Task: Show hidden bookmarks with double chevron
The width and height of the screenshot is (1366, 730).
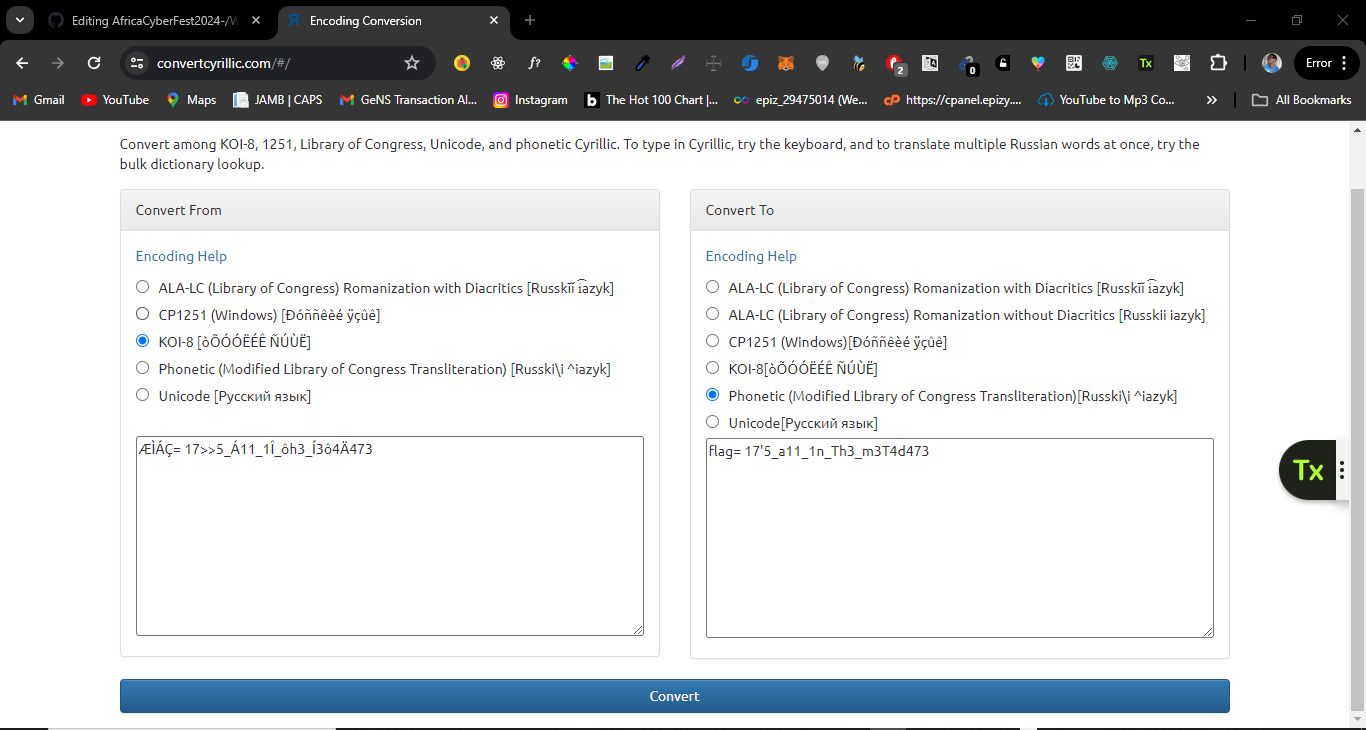Action: [1212, 100]
